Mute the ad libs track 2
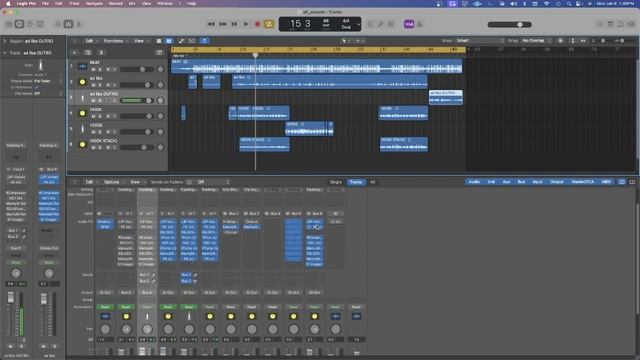This screenshot has width=640, height=360. (x=93, y=85)
